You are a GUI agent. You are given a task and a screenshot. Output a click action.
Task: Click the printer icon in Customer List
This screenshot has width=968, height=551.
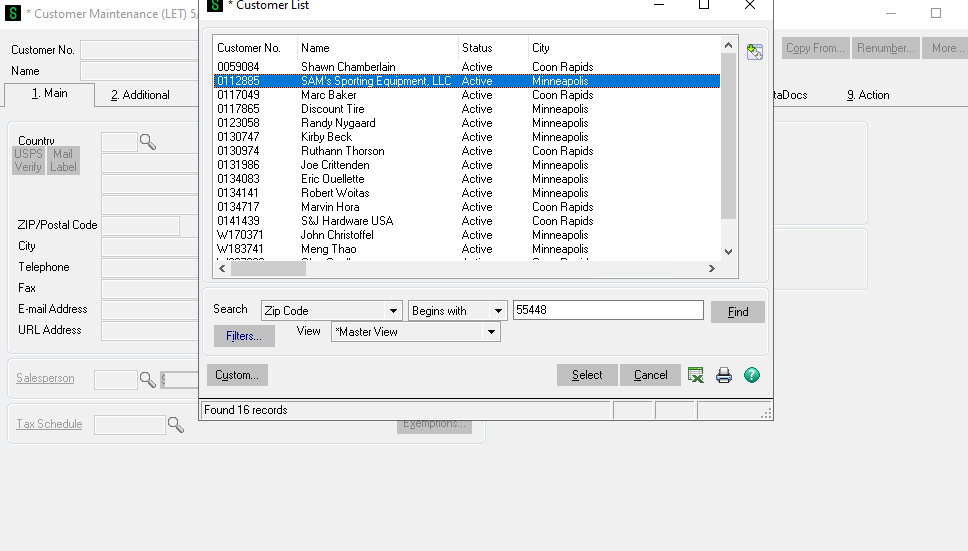[x=724, y=375]
